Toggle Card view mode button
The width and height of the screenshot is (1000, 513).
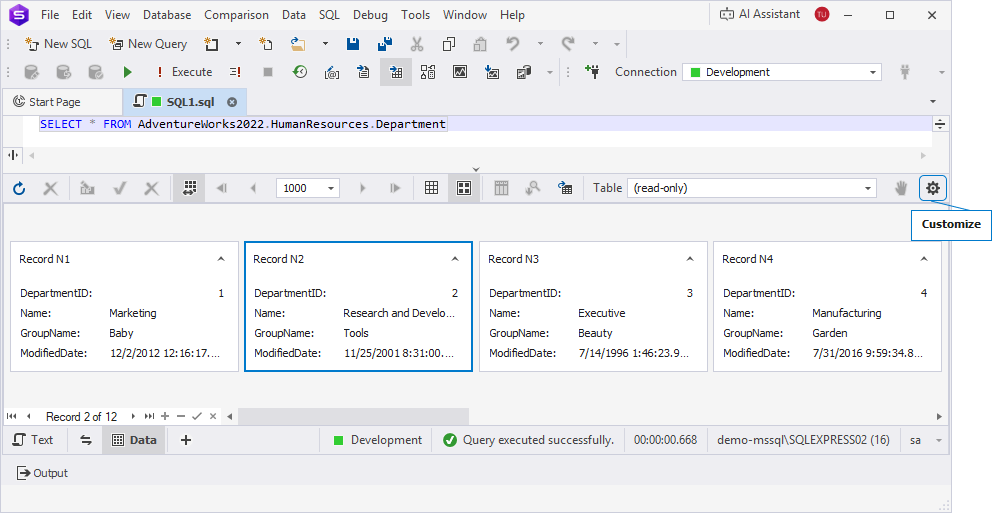pyautogui.click(x=464, y=188)
